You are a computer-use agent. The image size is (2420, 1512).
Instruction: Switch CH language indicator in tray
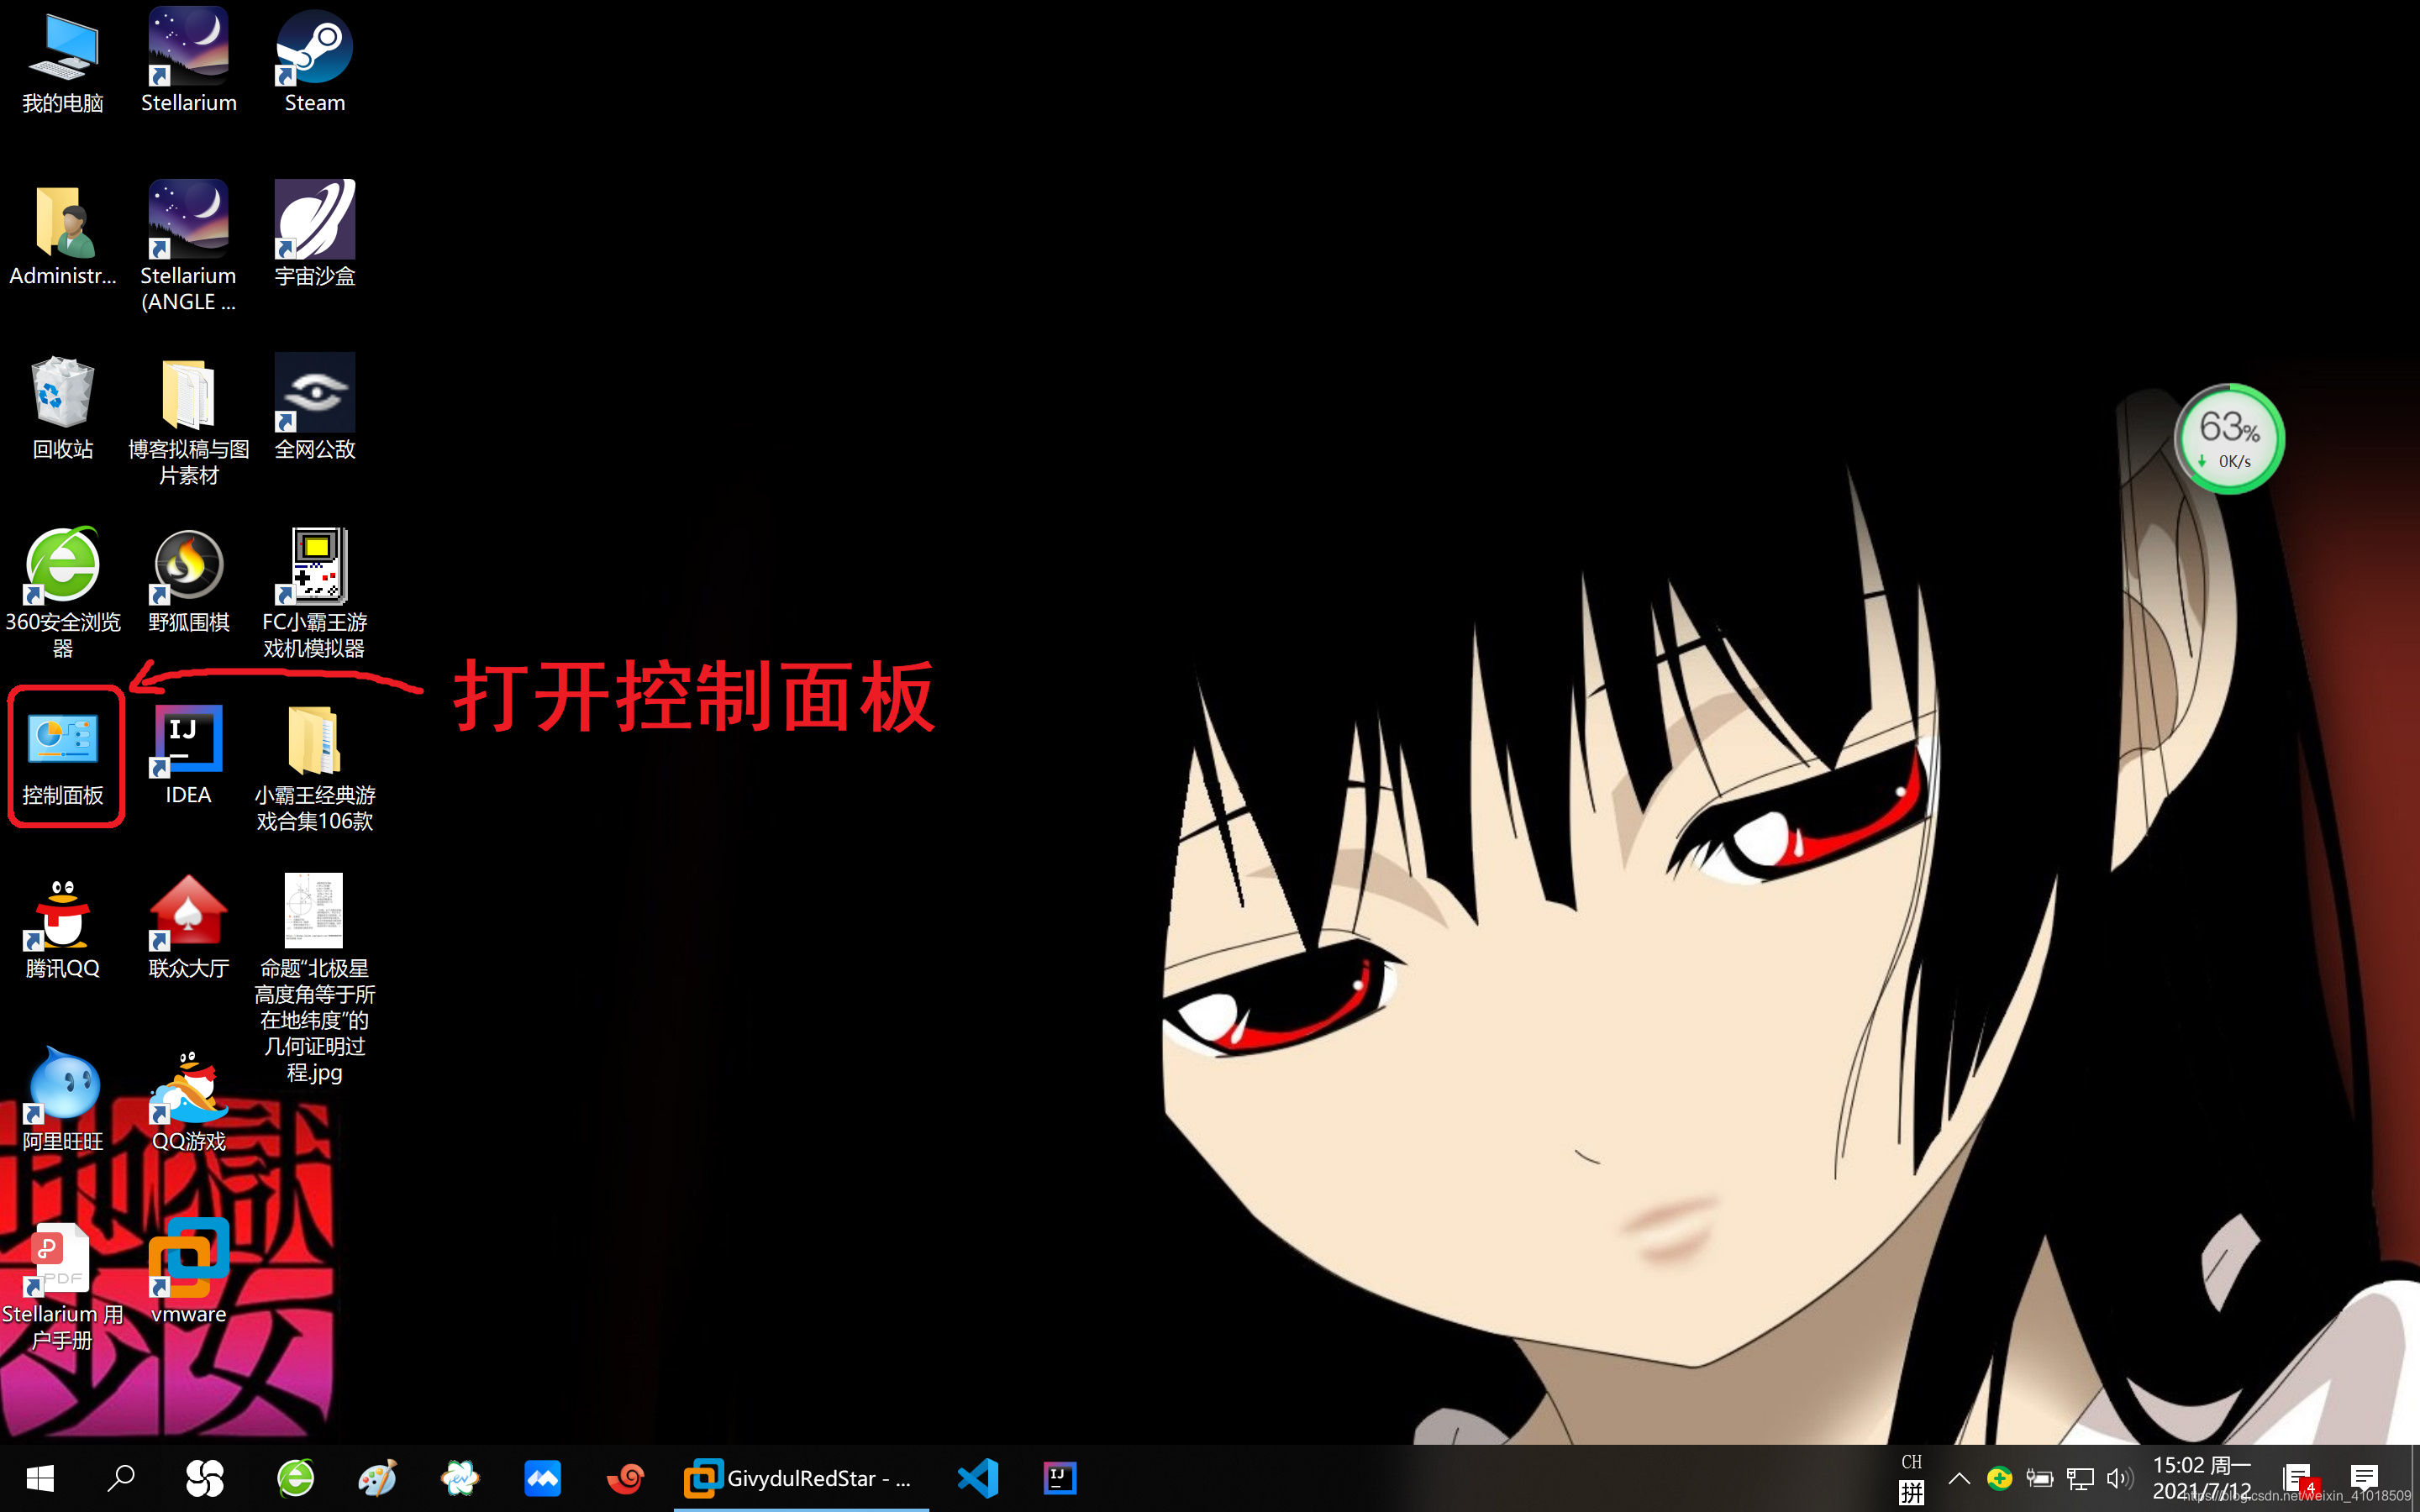tap(1911, 1461)
